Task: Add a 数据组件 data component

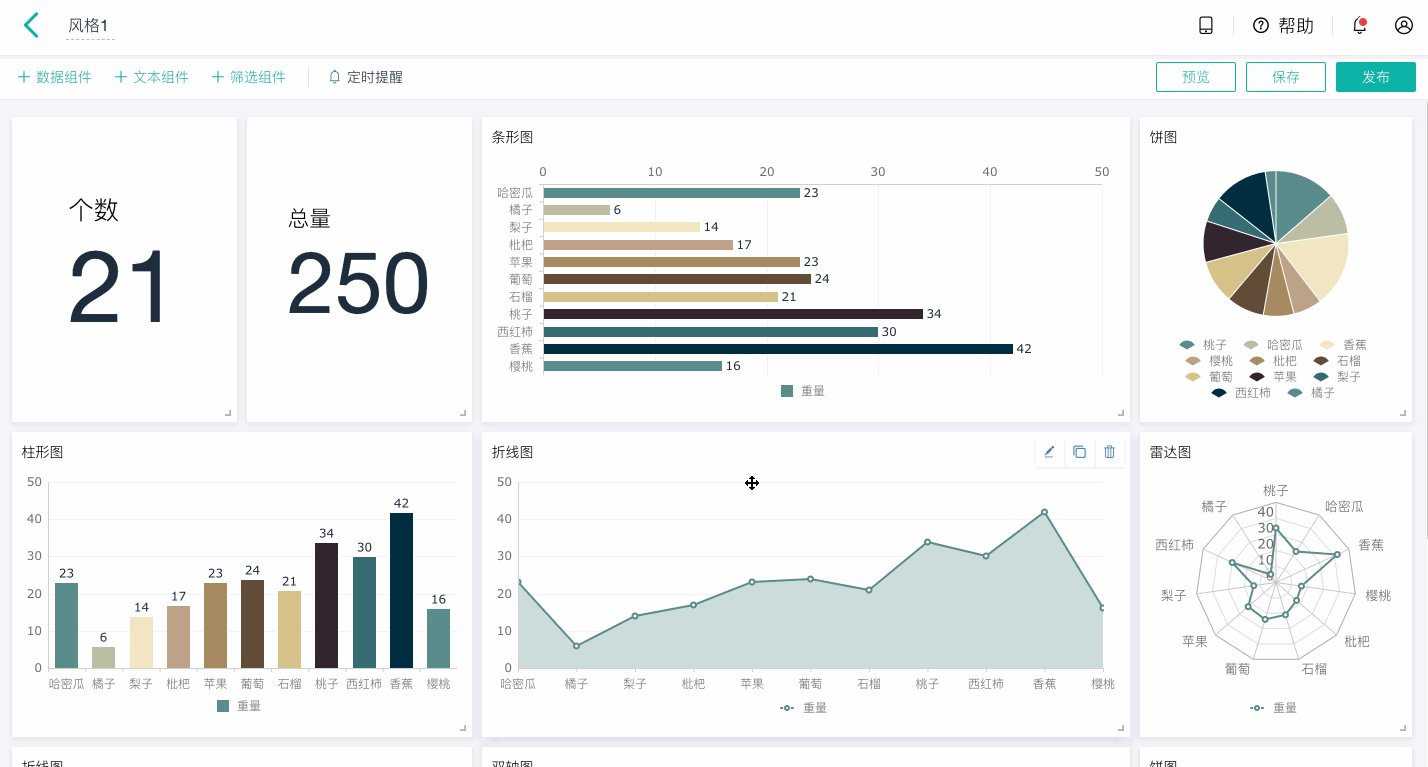Action: coord(55,77)
